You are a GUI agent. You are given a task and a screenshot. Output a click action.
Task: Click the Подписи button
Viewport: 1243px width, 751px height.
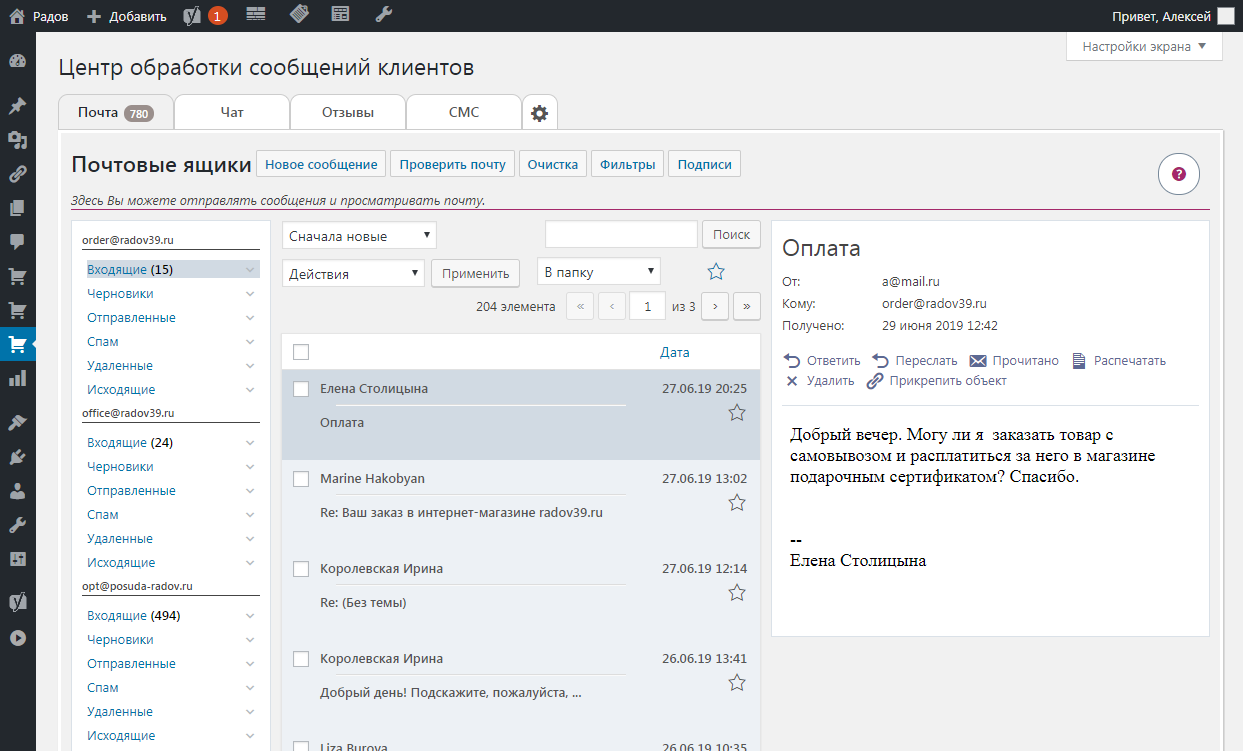click(704, 164)
